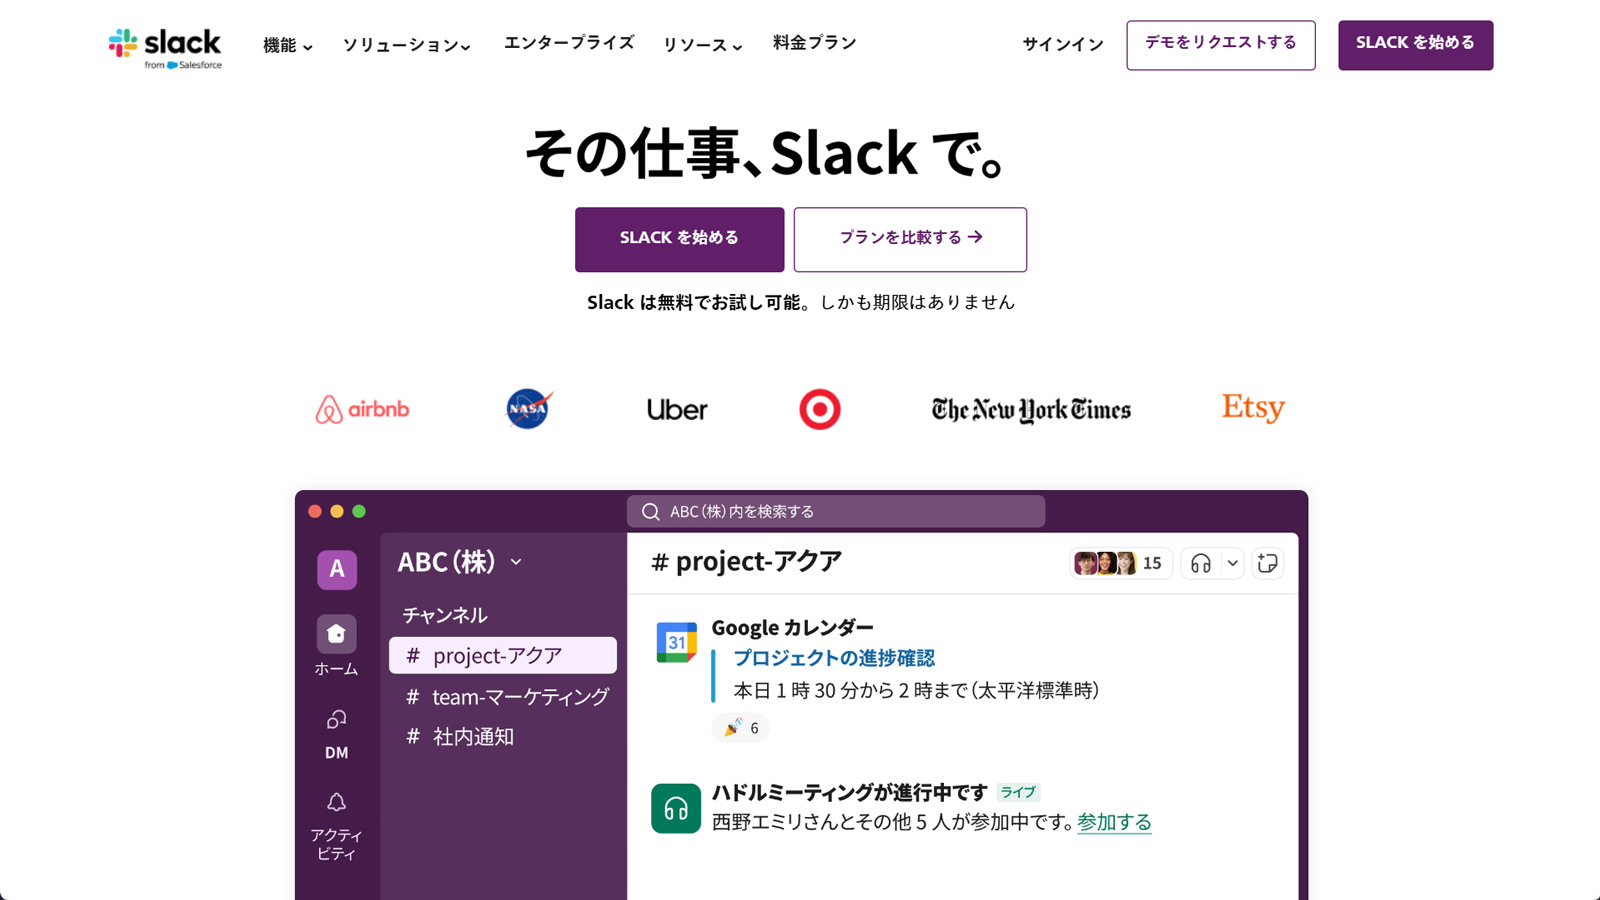Open the ABC（株） workspace dropdown
1600x900 pixels.
click(460, 562)
